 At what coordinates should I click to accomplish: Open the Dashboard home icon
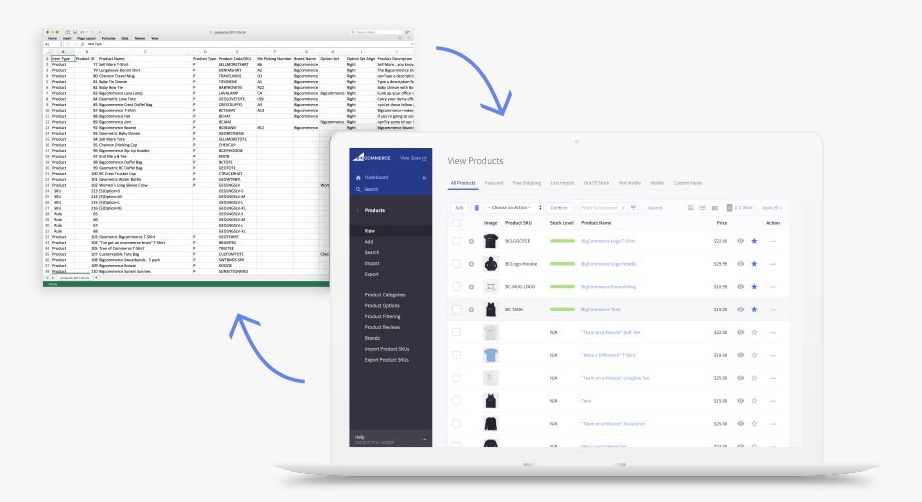[358, 178]
